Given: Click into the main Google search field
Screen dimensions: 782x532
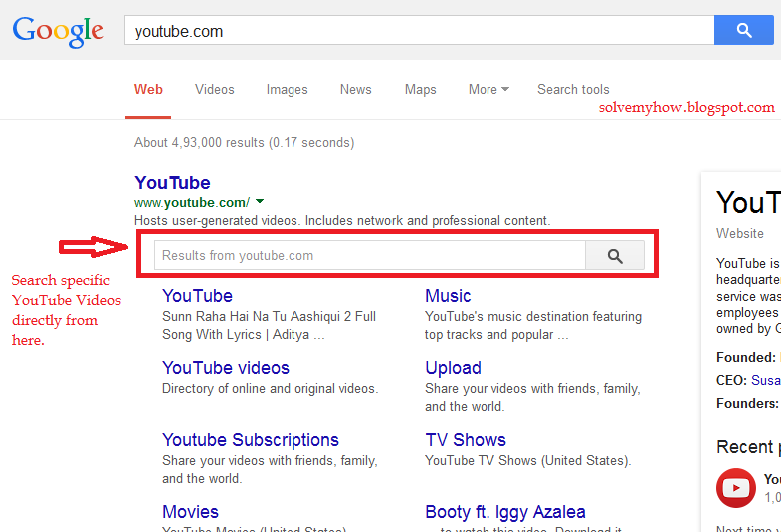Looking at the screenshot, I should pyautogui.click(x=419, y=30).
